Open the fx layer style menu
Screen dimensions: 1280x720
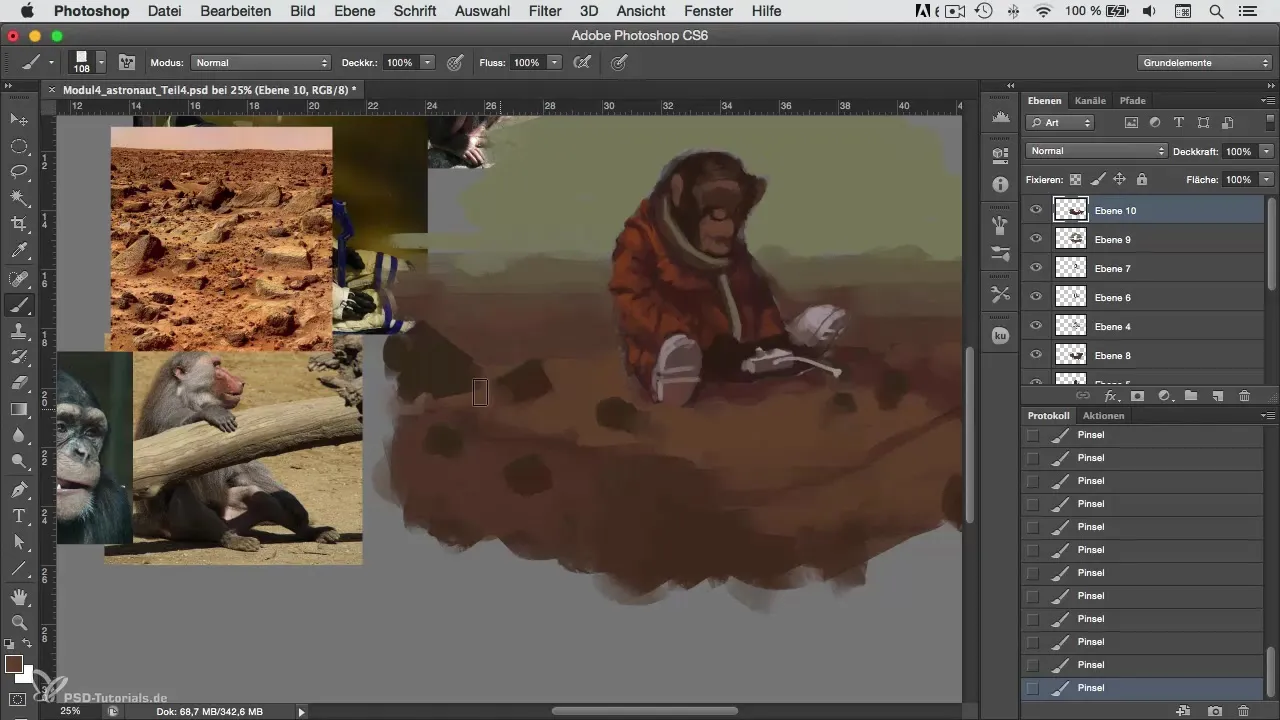[x=1110, y=396]
